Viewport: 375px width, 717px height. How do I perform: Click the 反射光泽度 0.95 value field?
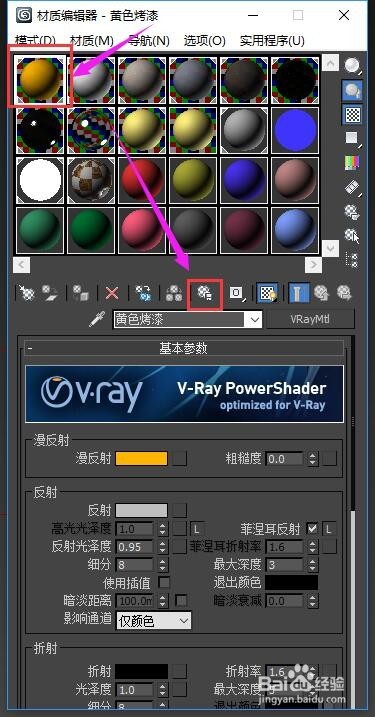point(135,546)
